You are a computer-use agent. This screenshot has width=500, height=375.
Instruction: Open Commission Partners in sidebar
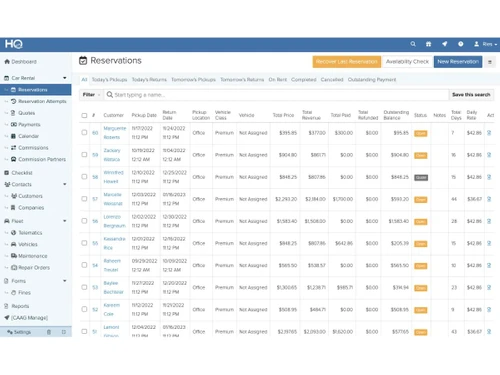coord(38,159)
